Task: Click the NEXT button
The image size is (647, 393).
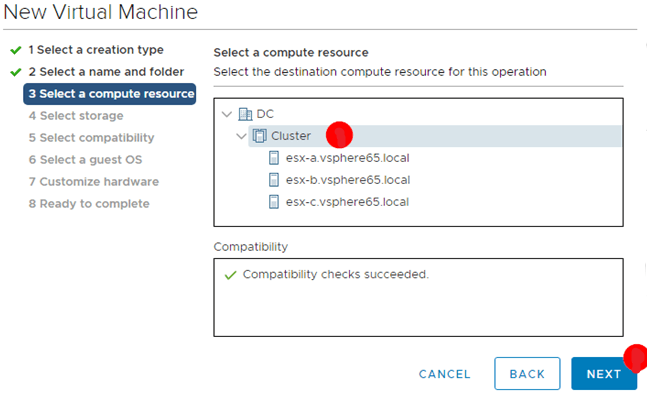Action: [x=604, y=374]
